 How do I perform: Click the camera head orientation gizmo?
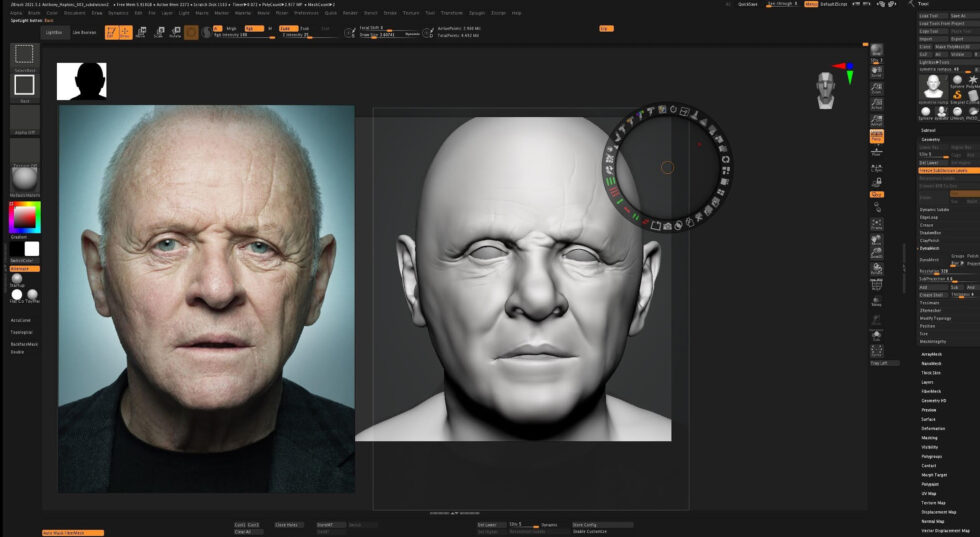827,88
